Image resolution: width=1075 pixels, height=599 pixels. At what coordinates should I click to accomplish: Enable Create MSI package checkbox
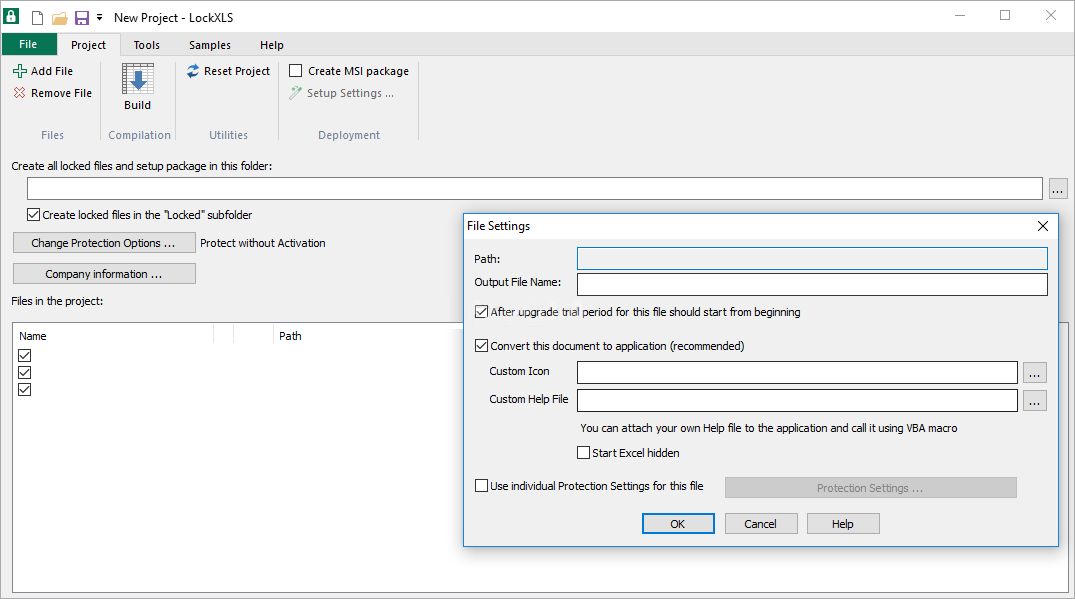[x=295, y=71]
